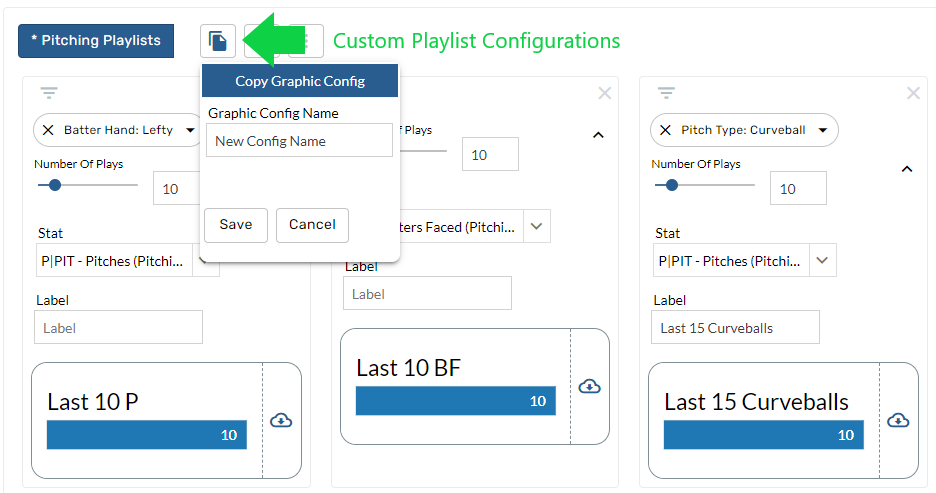Open the Batter Hand: Lefty dropdown
936x493 pixels.
tap(191, 130)
